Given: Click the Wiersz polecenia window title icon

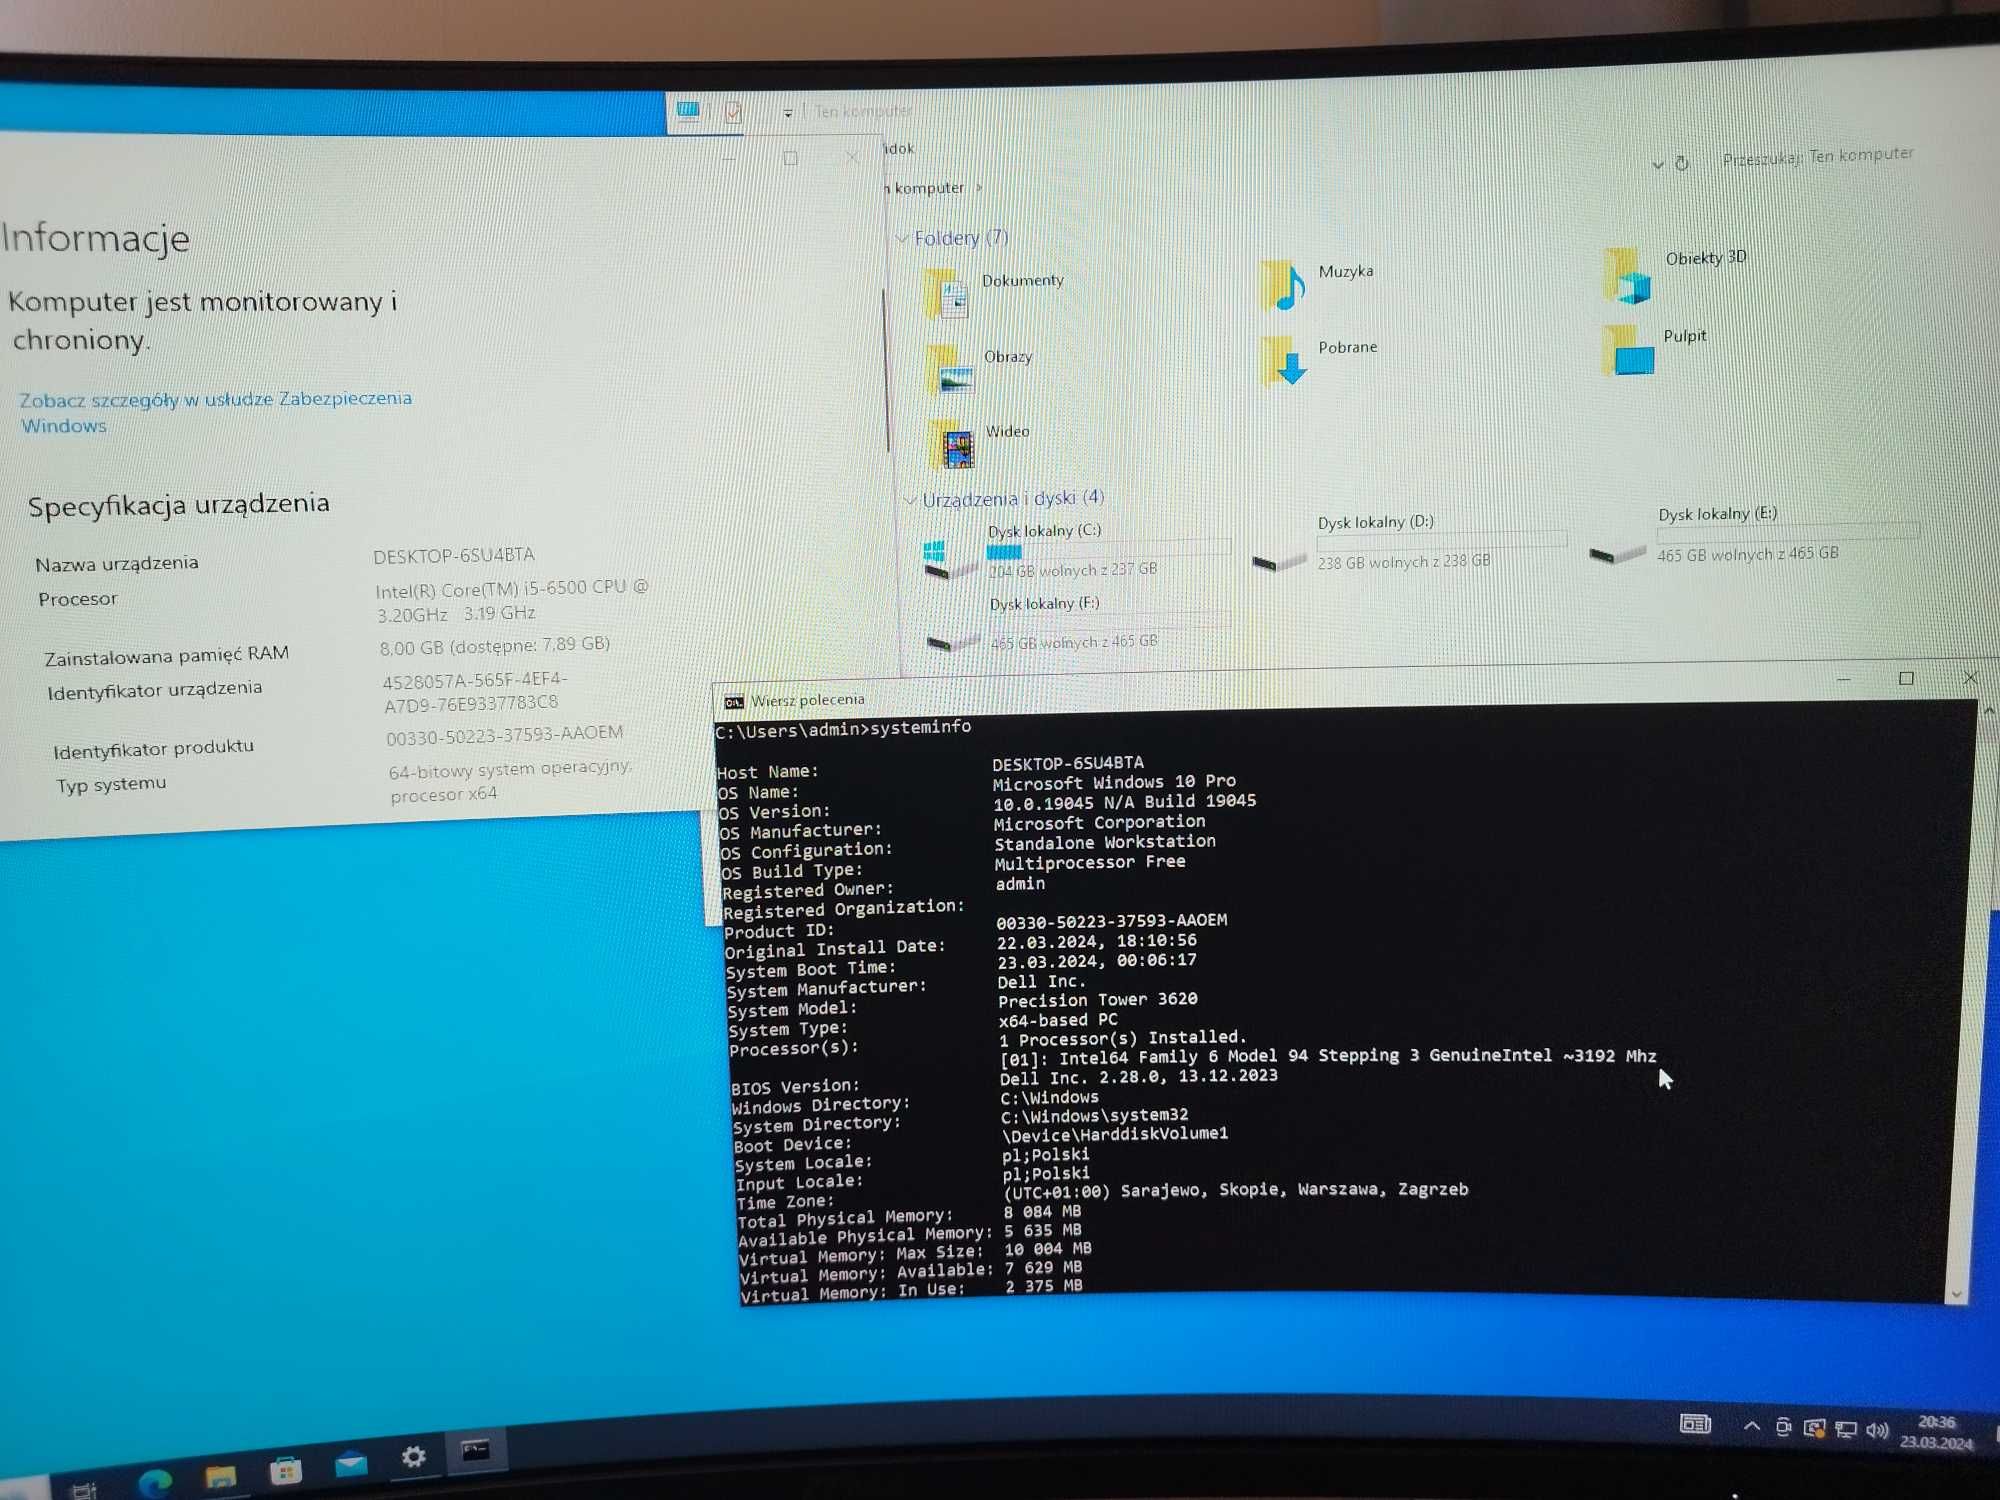Looking at the screenshot, I should [734, 702].
